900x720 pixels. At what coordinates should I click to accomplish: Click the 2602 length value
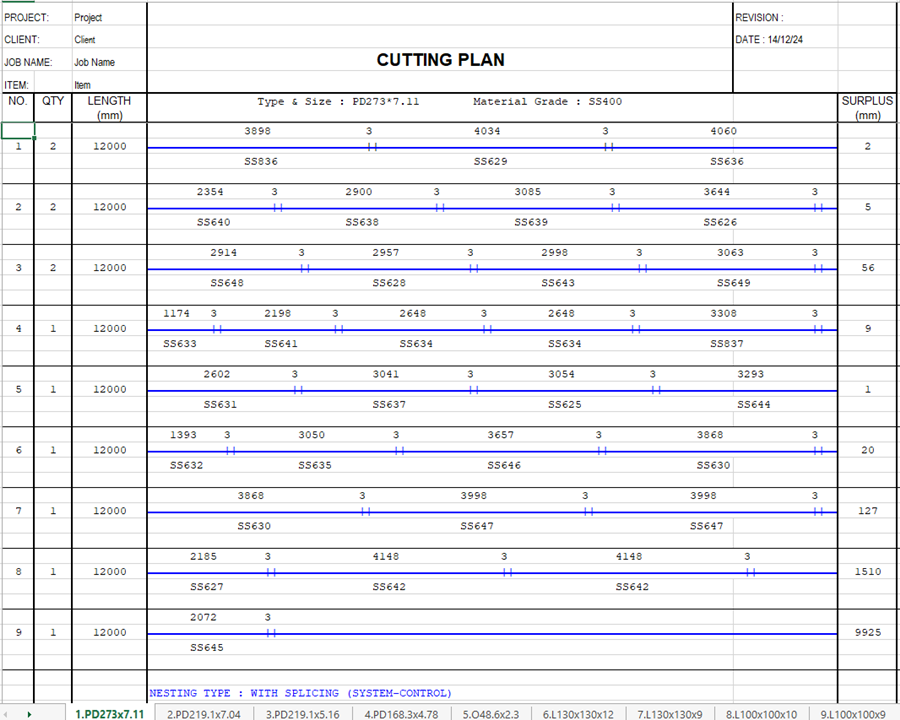click(216, 374)
